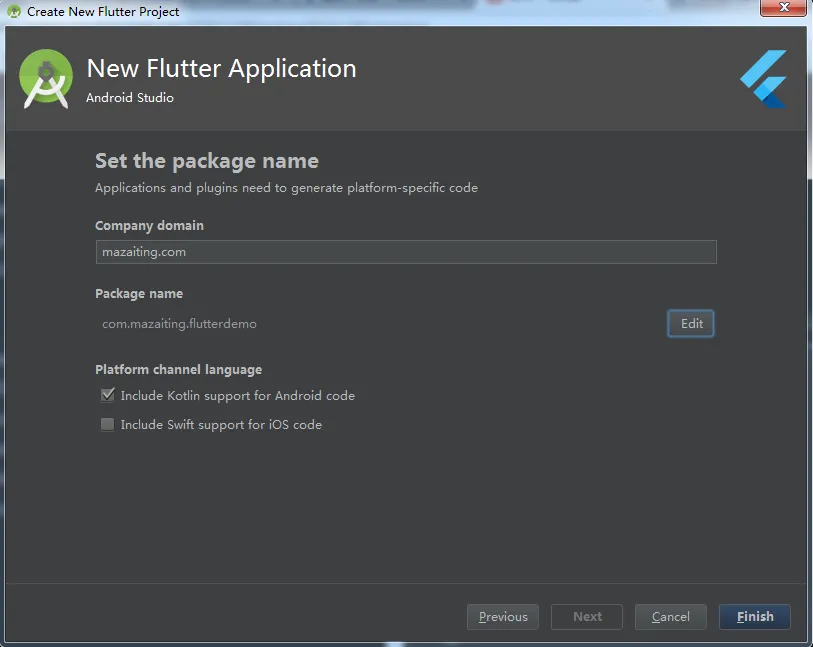Go back with the Previous button
This screenshot has width=813, height=647.
(x=502, y=616)
